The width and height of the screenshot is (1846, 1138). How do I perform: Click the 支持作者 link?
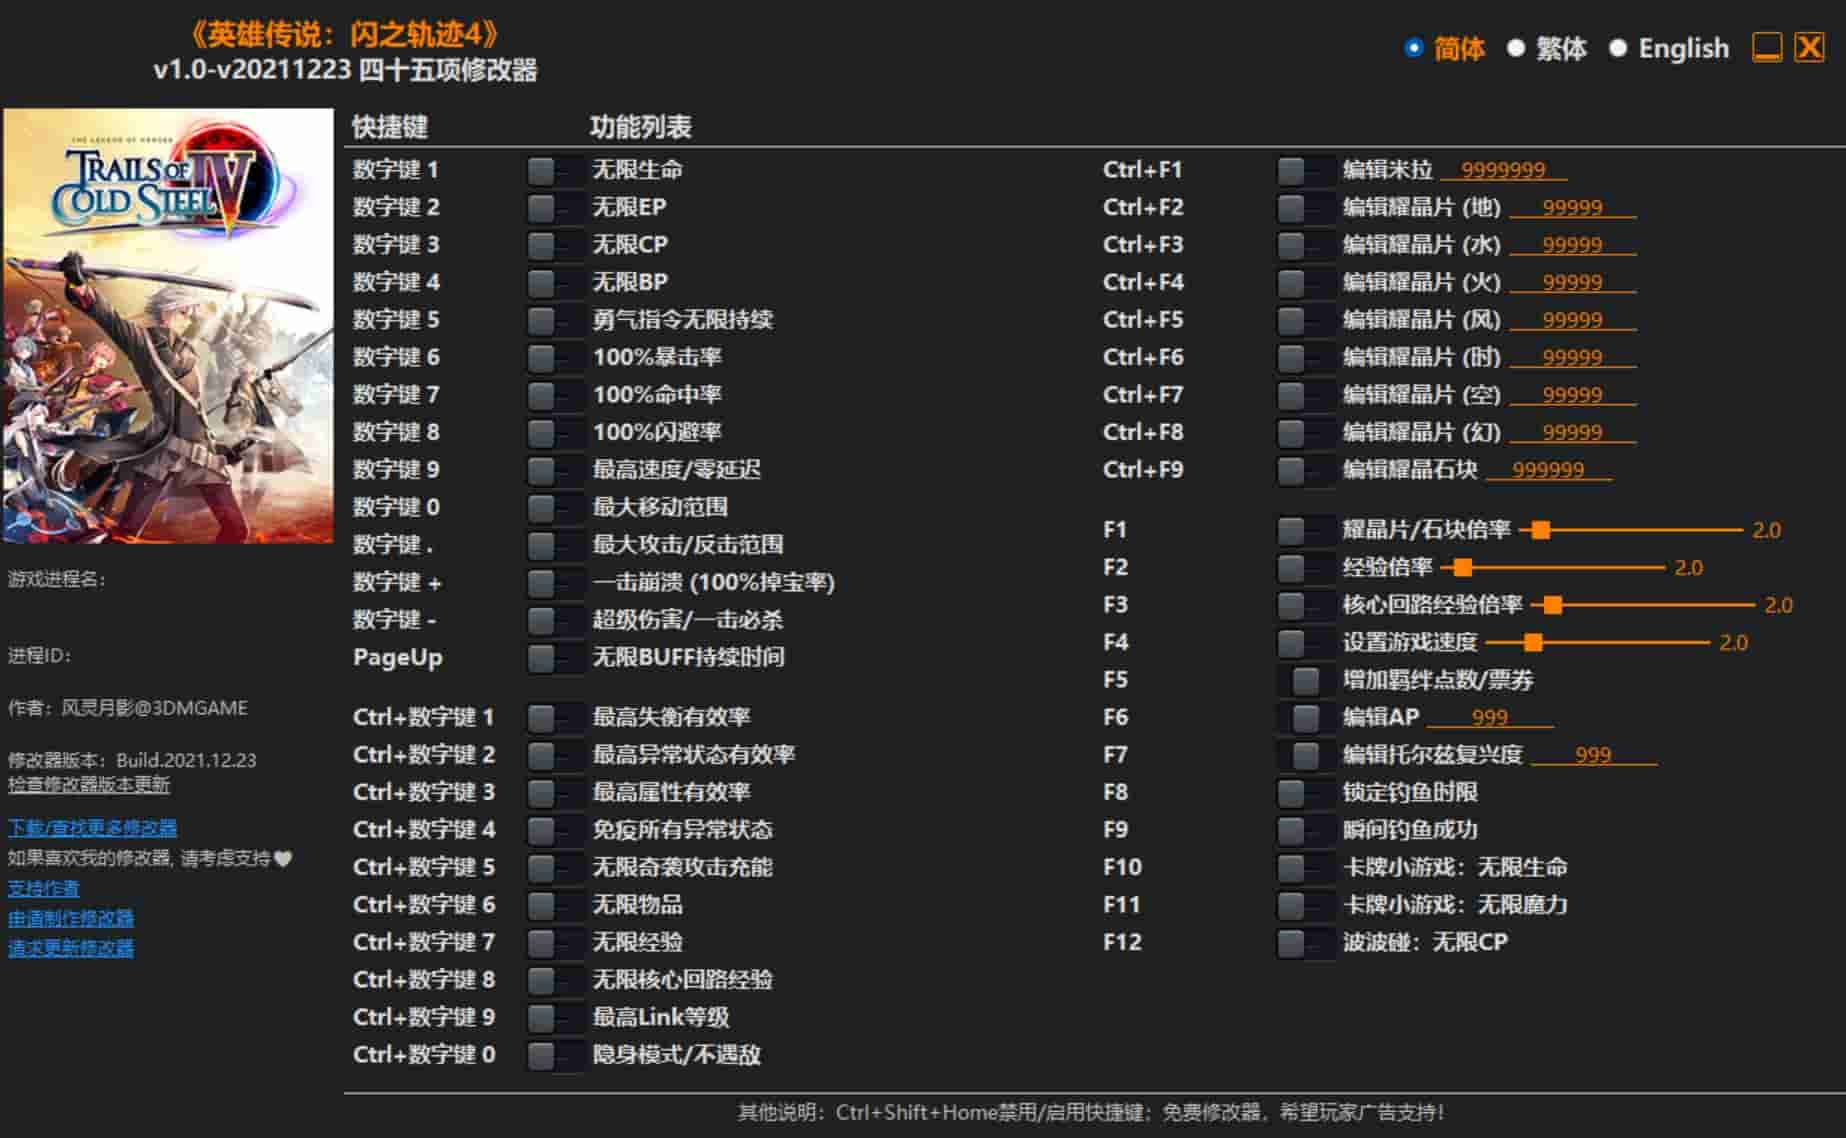pos(45,888)
